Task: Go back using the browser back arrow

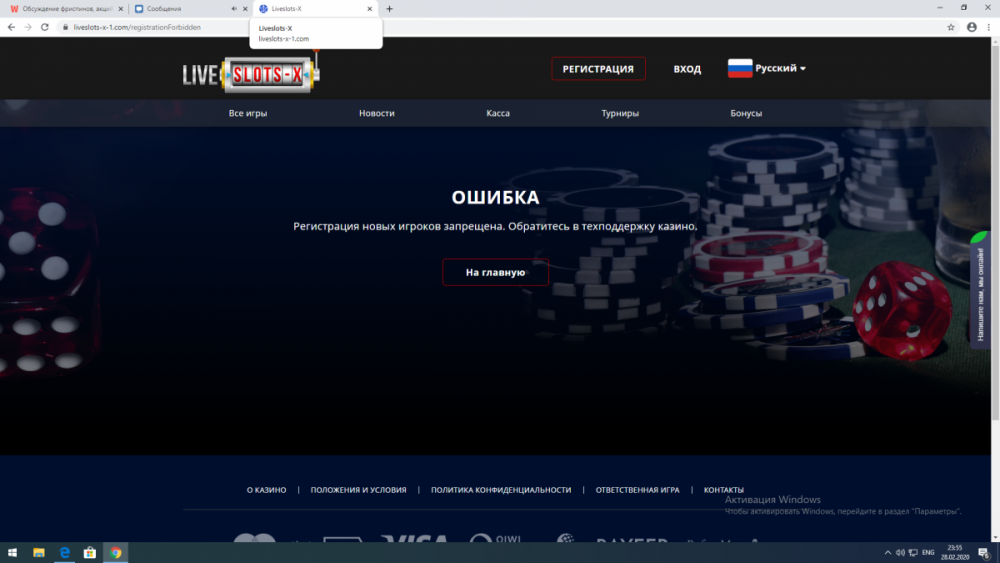Action: [x=11, y=27]
